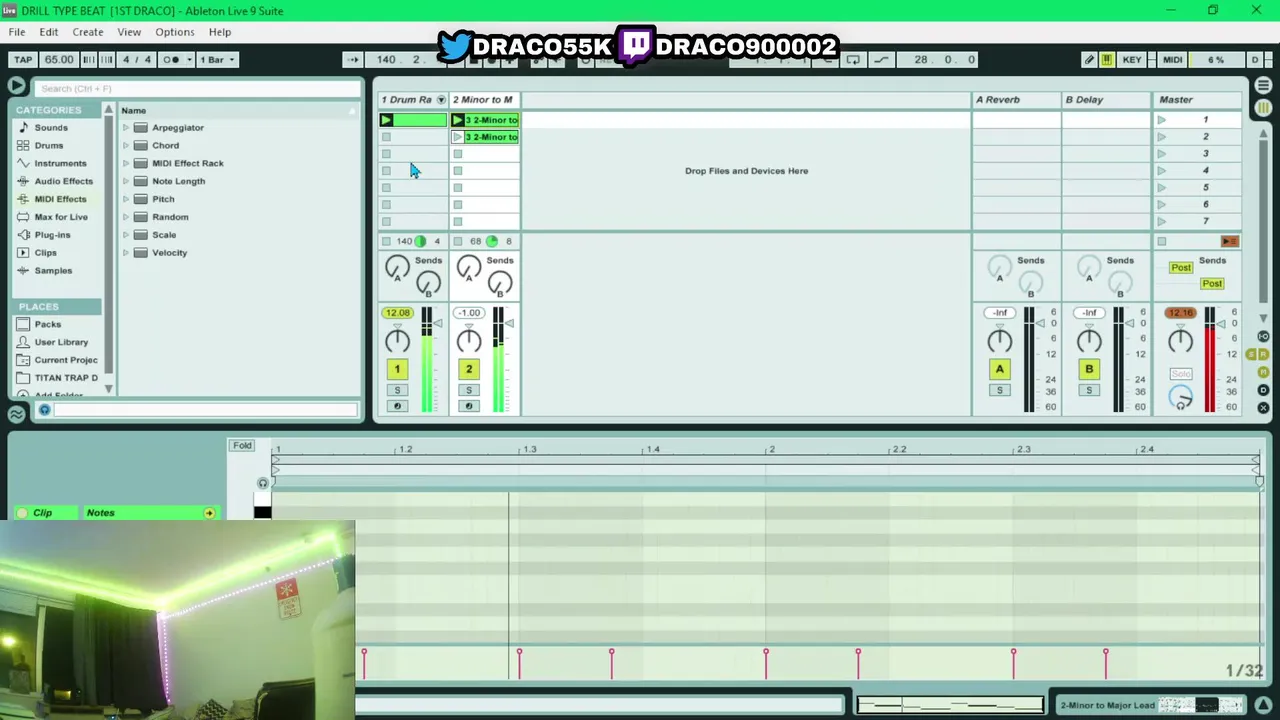Open quantization 1 Bar dropdown
Viewport: 1280px width, 720px height.
point(217,60)
